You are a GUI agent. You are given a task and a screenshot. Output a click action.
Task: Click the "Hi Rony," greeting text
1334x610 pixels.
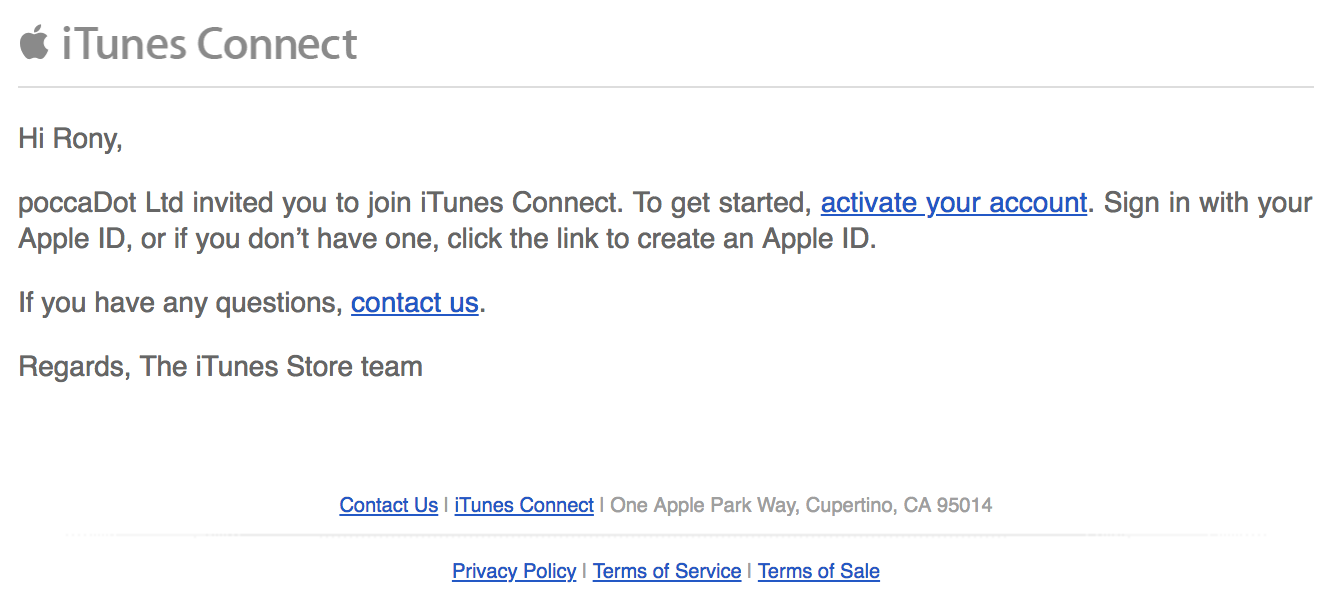pyautogui.click(x=70, y=139)
